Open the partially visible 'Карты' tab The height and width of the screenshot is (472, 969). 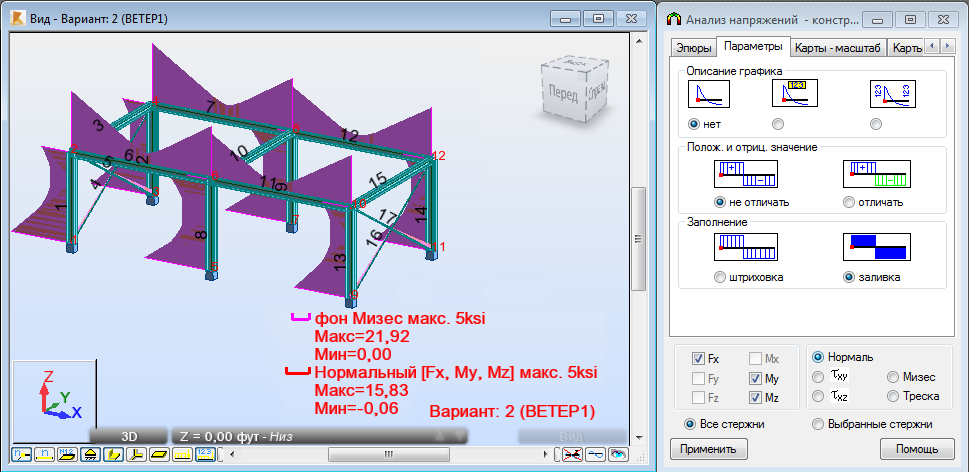pyautogui.click(x=907, y=48)
